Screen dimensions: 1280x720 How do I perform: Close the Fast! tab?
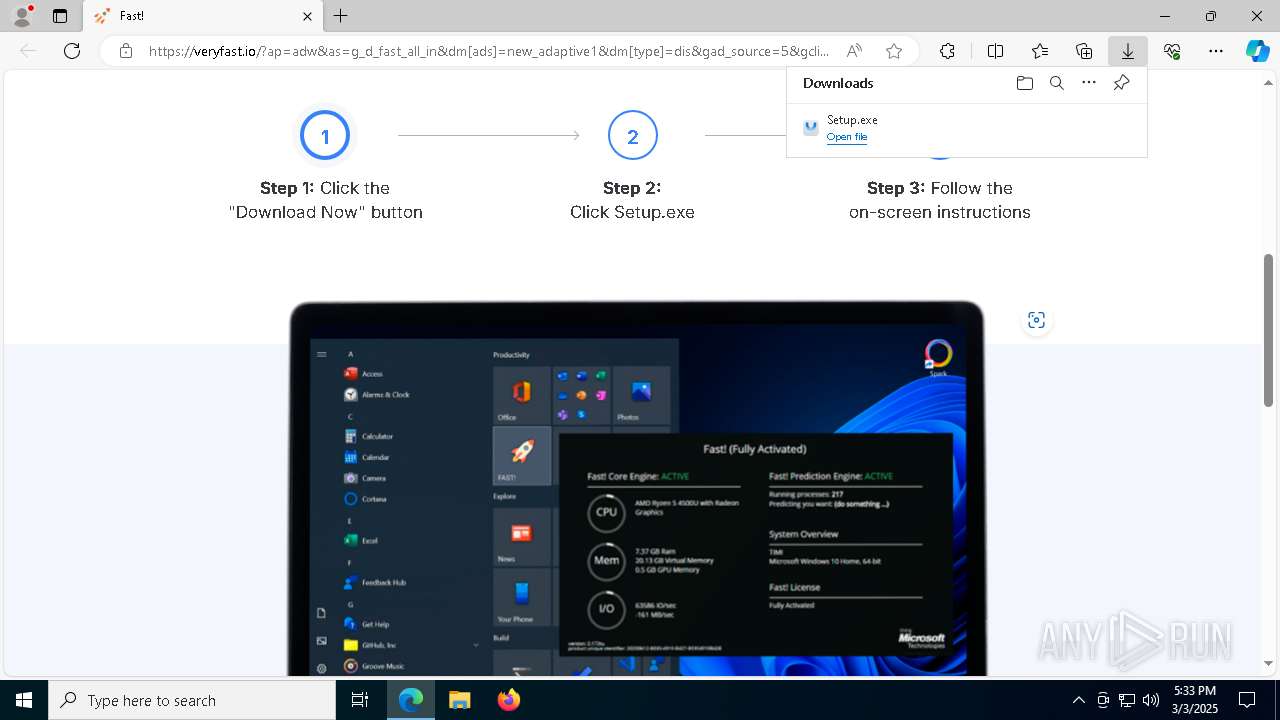pyautogui.click(x=307, y=16)
